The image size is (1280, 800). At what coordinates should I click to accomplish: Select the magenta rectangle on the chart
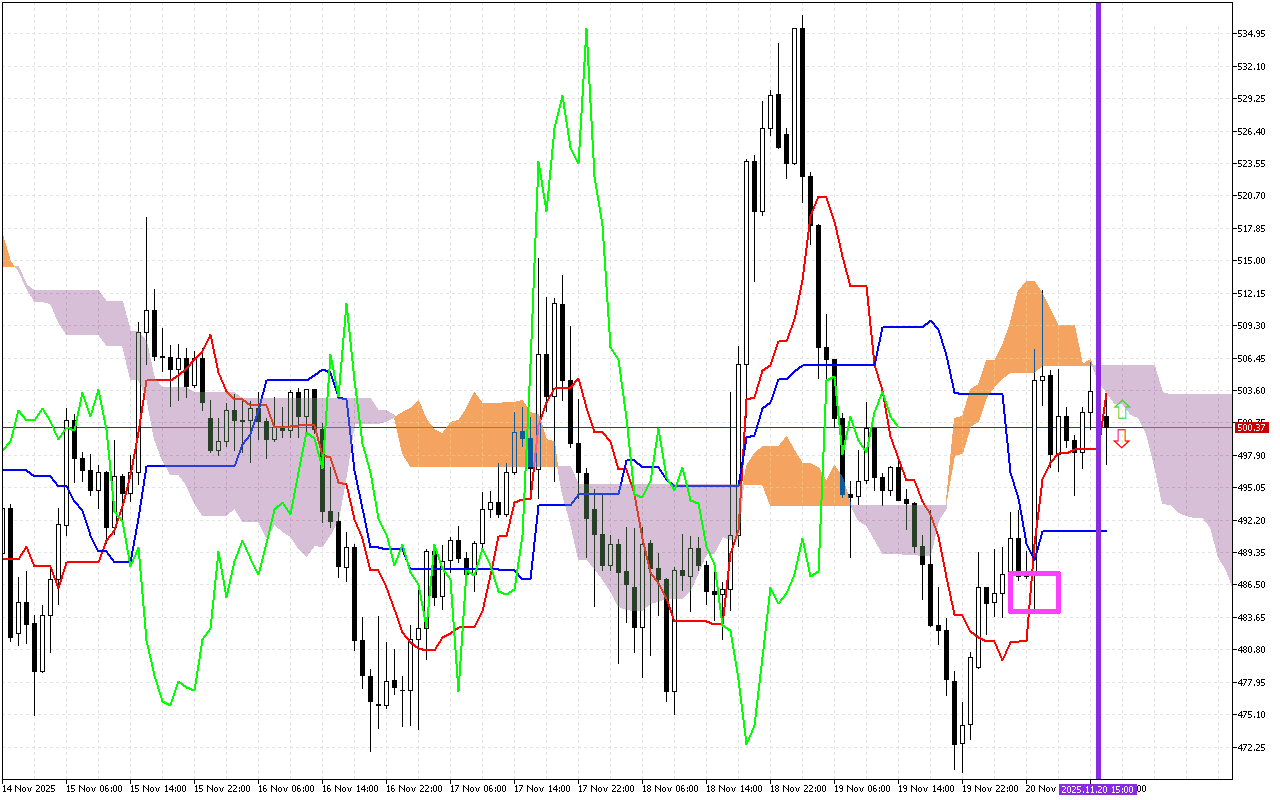1034,592
